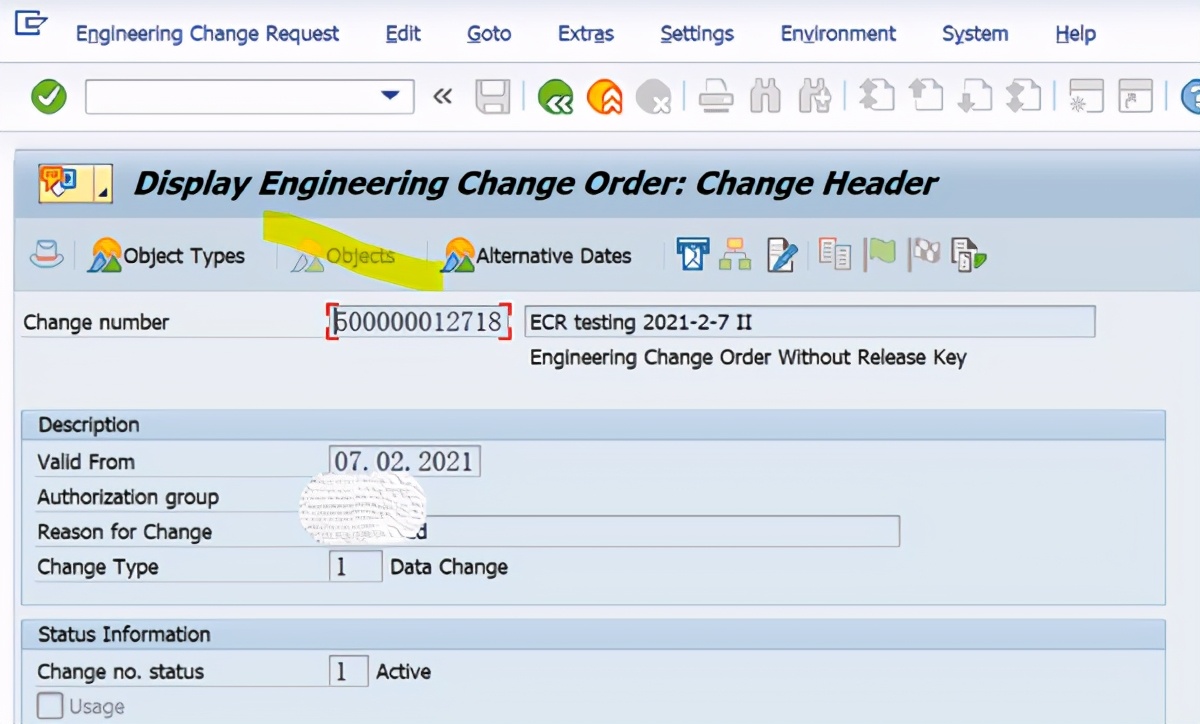This screenshot has width=1200, height=724.
Task: Exit via the orange Exit icon
Action: click(x=605, y=96)
